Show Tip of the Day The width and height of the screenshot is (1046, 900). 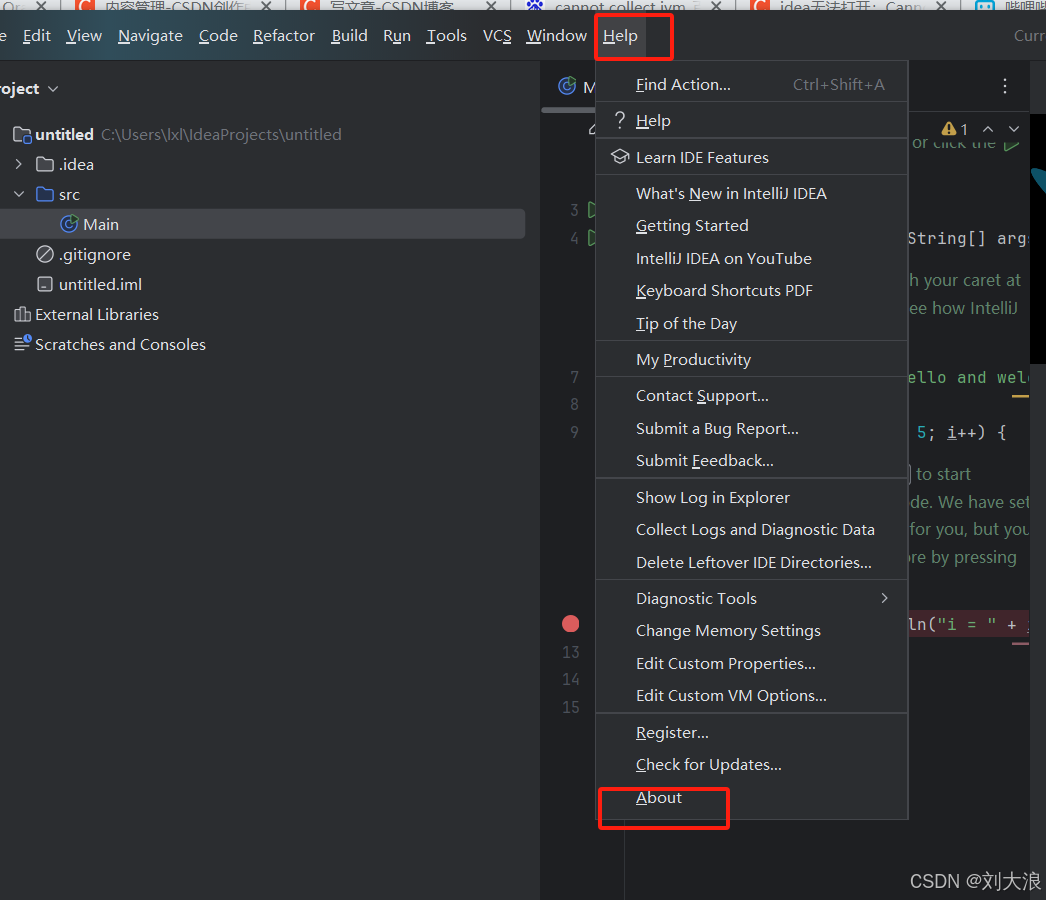coord(752,324)
